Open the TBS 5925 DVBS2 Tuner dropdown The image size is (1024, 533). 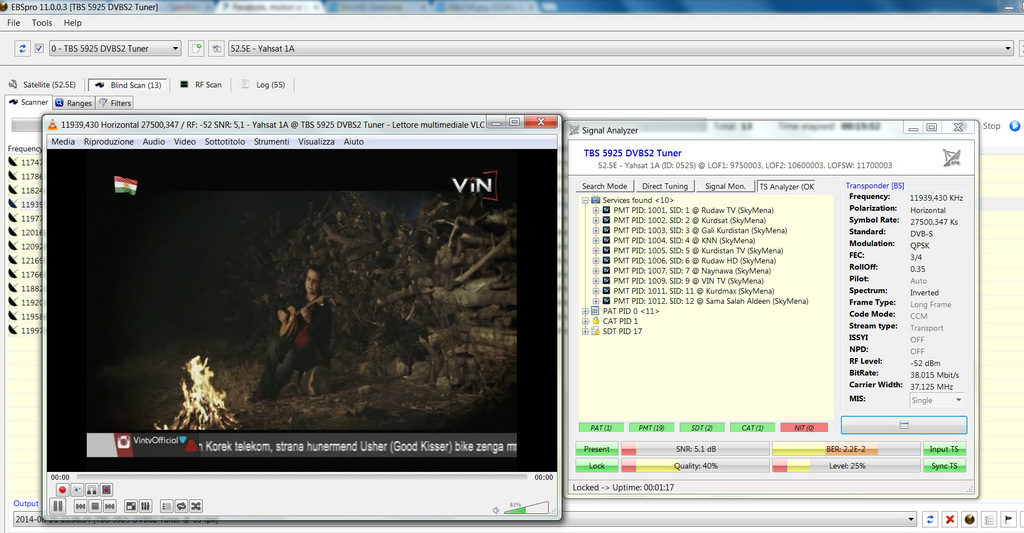point(115,48)
